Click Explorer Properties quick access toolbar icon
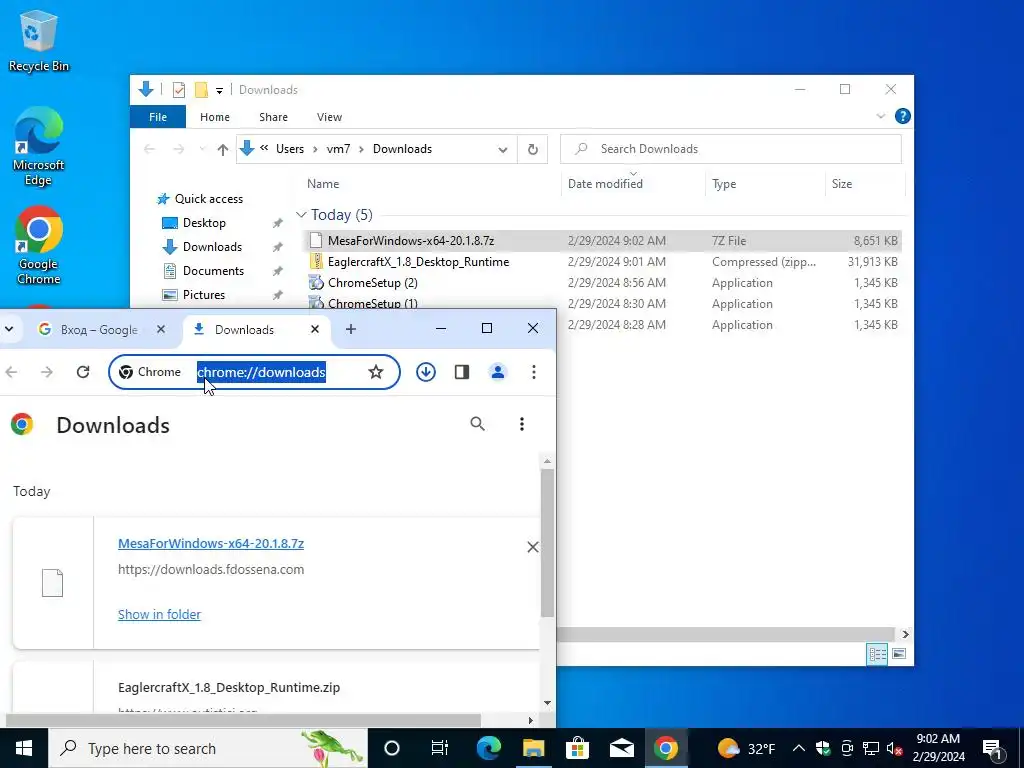This screenshot has width=1024, height=768. (x=178, y=90)
